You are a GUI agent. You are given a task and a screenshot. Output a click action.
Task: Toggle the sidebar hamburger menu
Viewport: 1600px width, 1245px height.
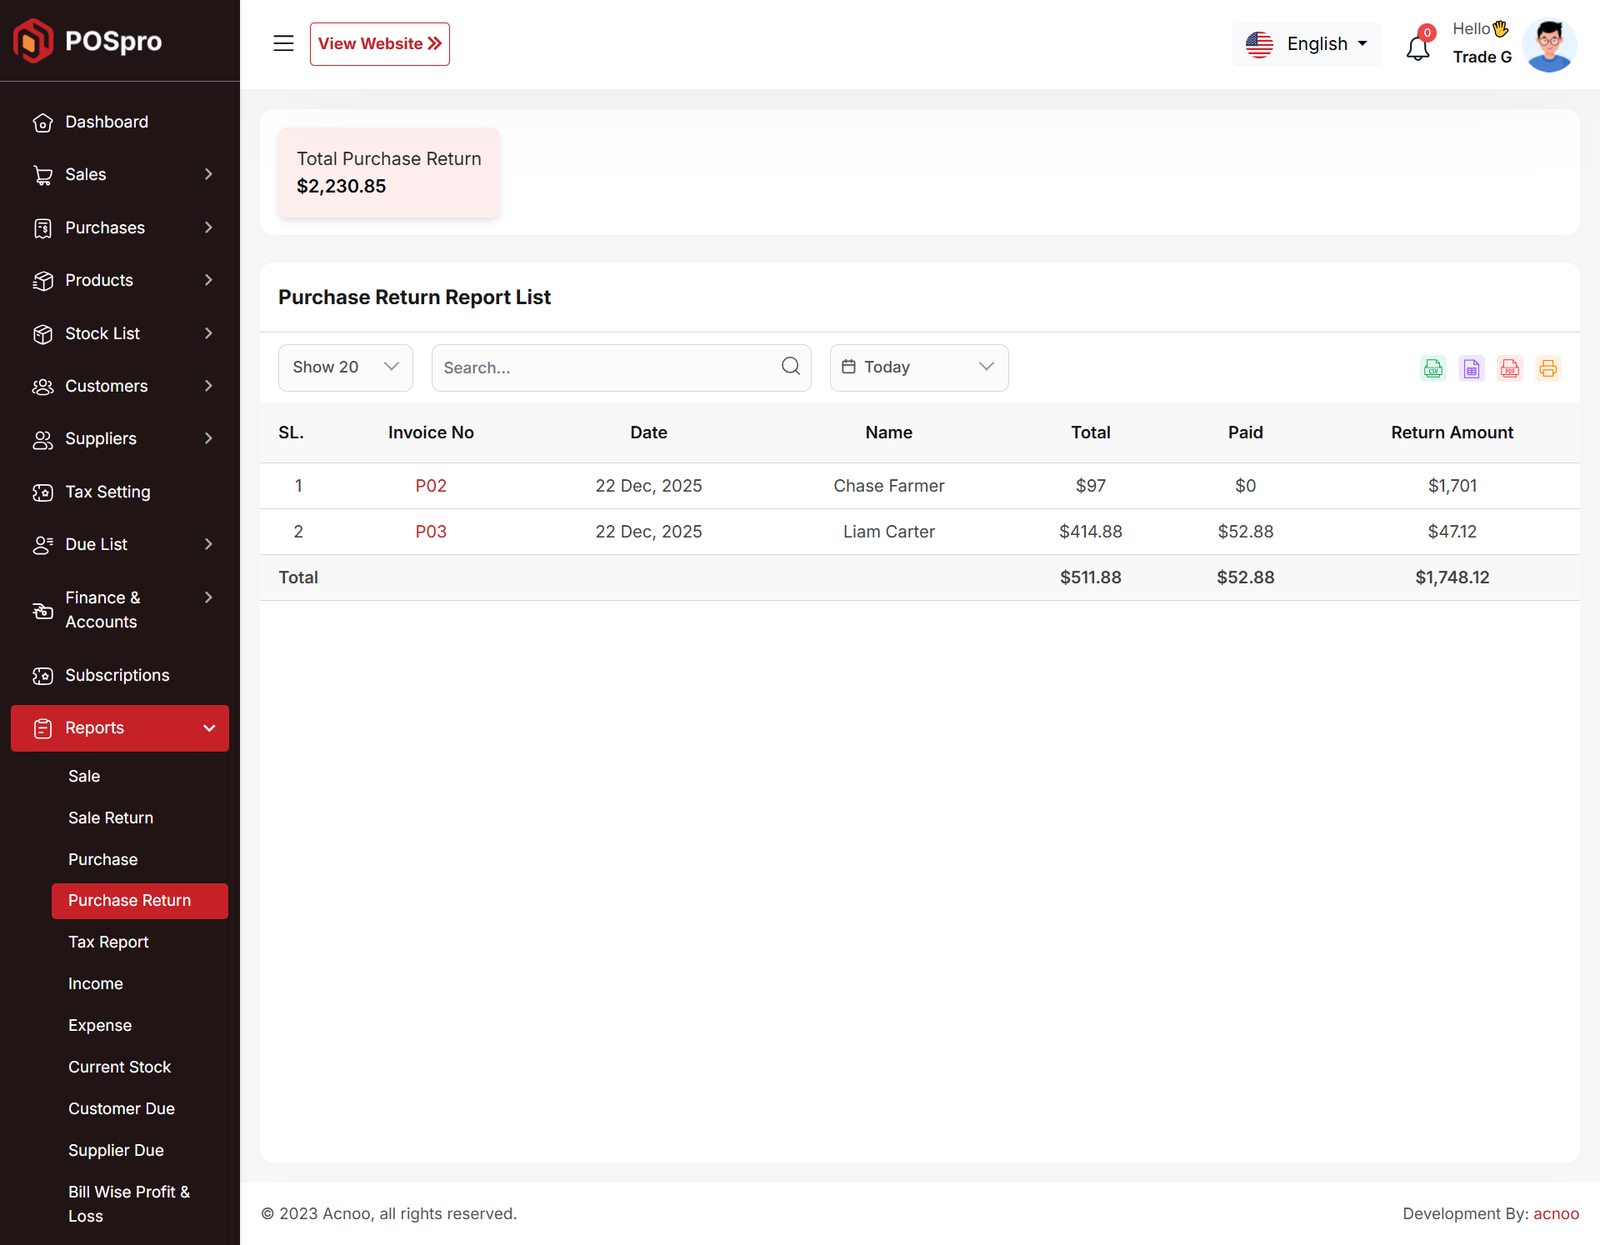point(284,44)
